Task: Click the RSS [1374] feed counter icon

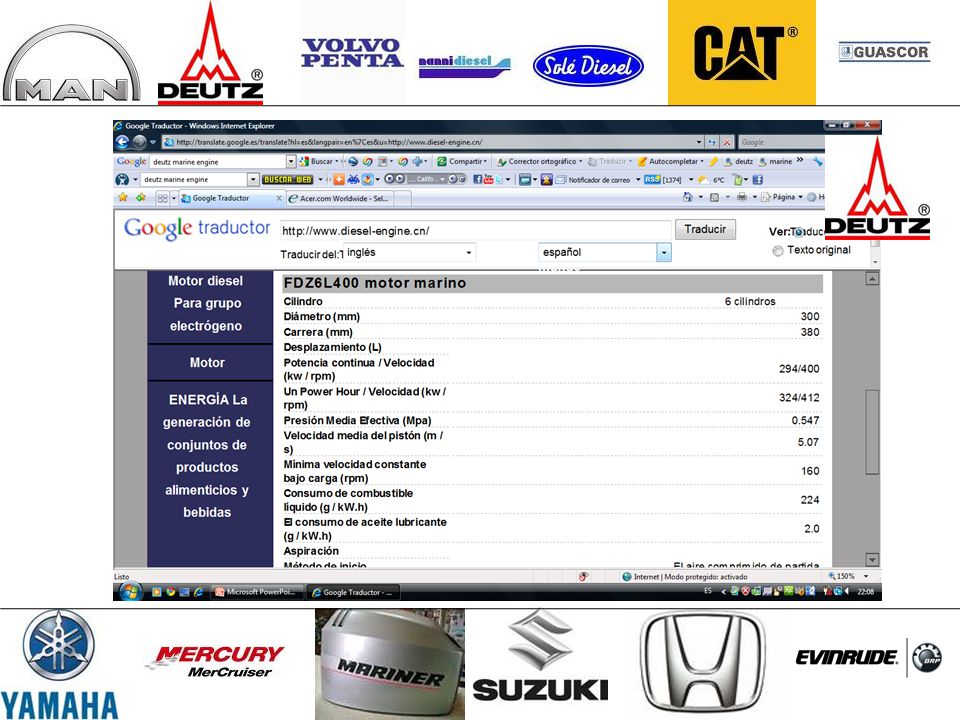Action: pyautogui.click(x=662, y=179)
